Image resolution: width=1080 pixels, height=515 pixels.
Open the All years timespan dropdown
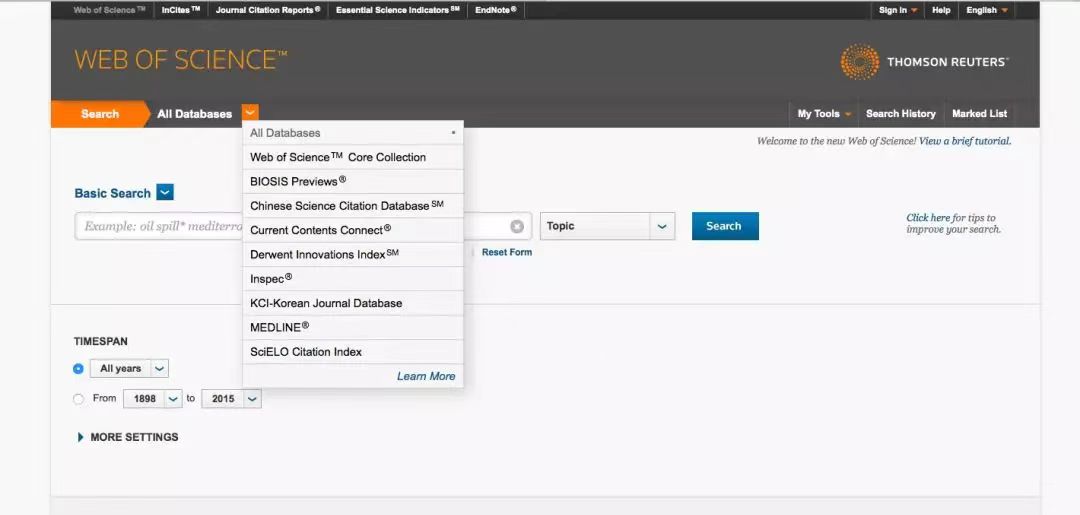coord(129,368)
